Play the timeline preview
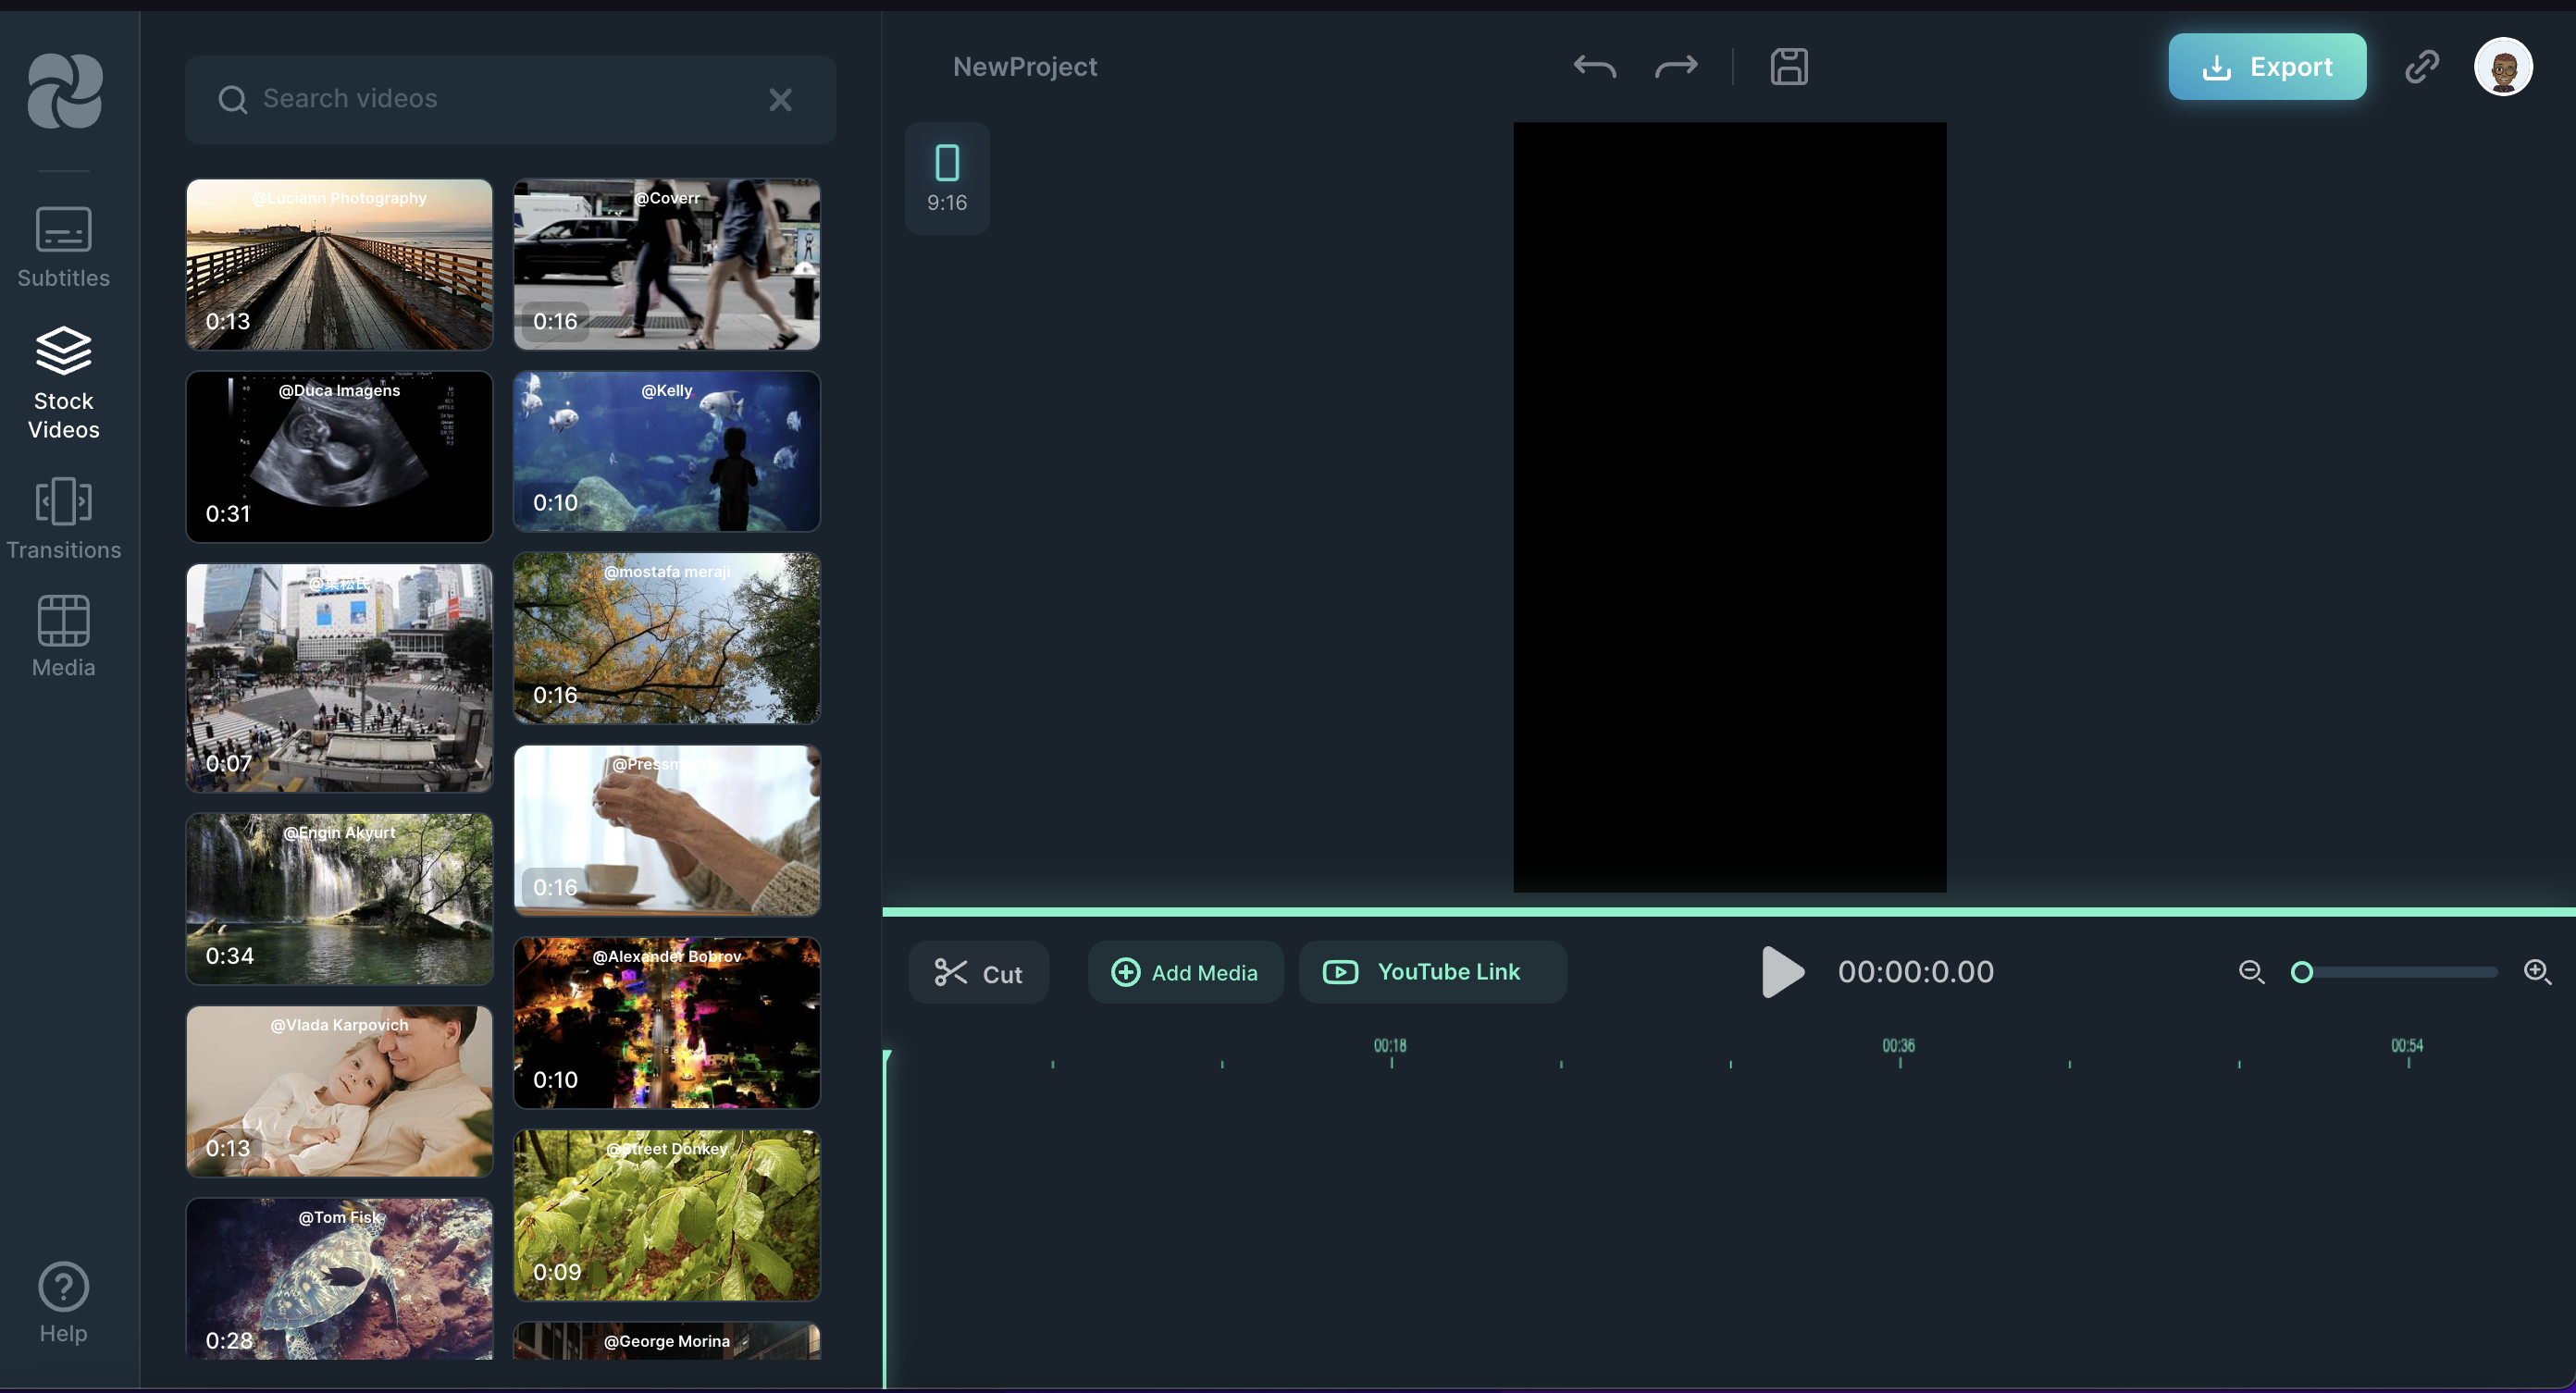 [1782, 972]
